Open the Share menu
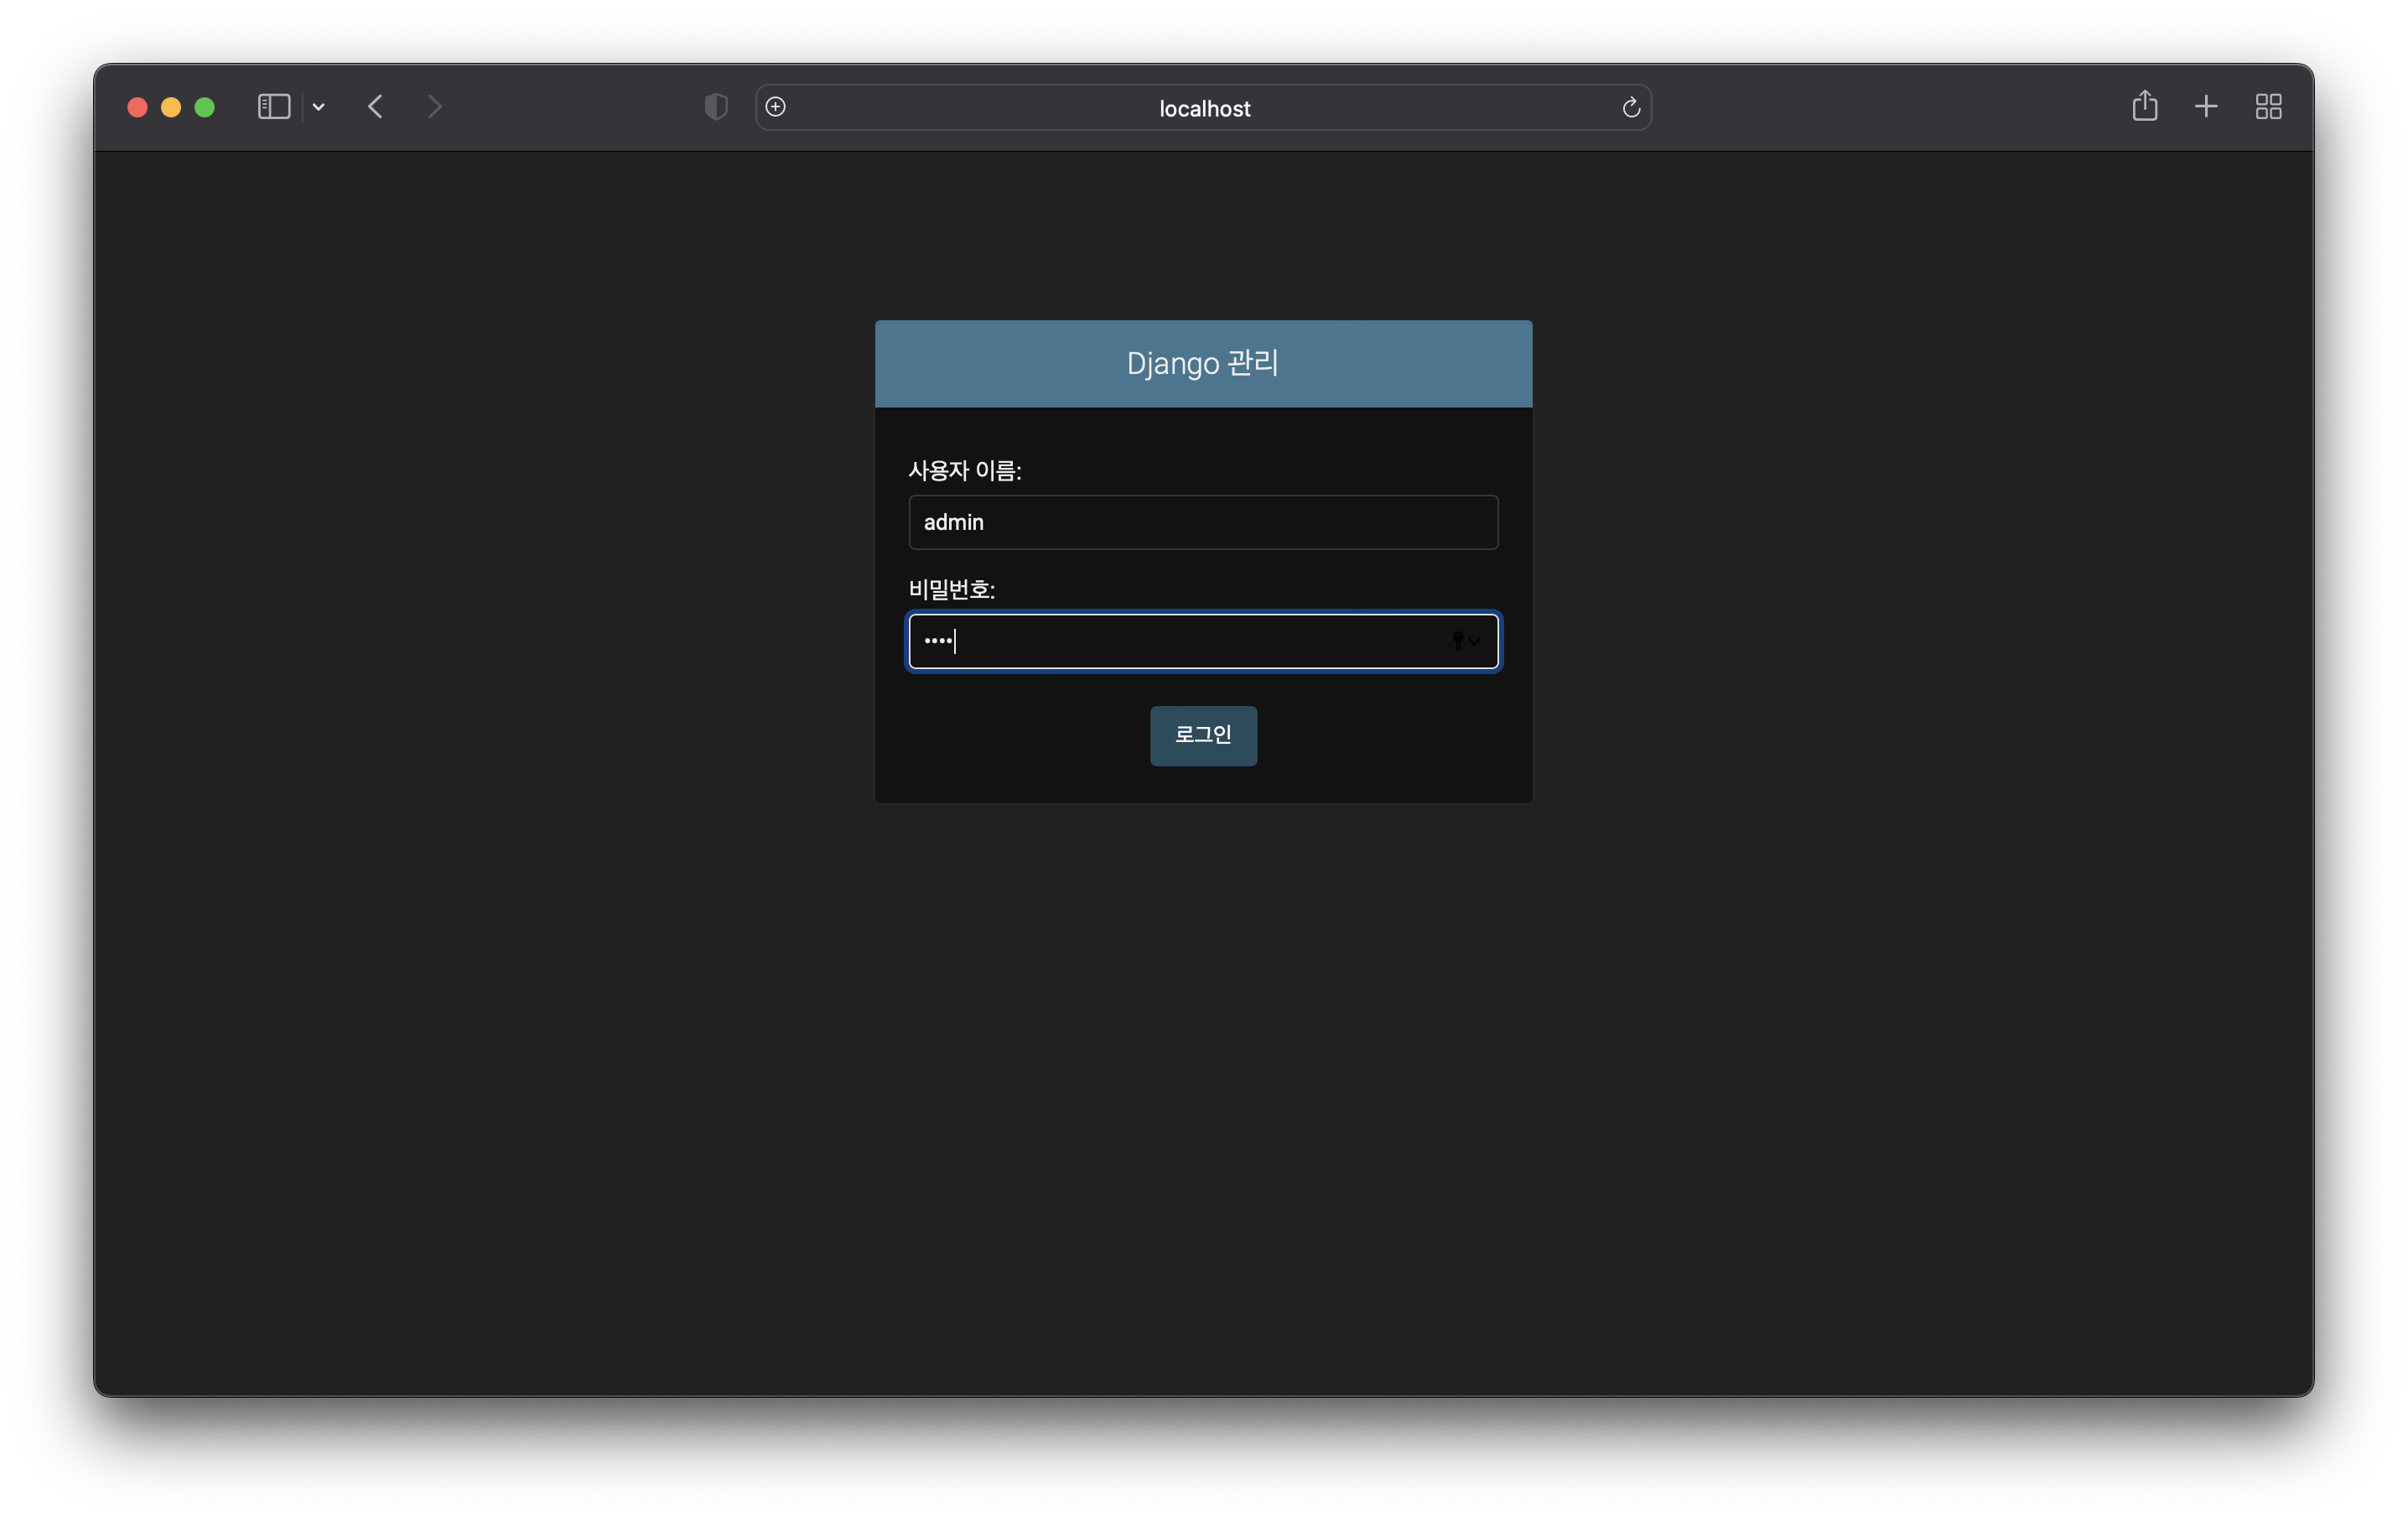2408x1521 pixels. [2144, 106]
